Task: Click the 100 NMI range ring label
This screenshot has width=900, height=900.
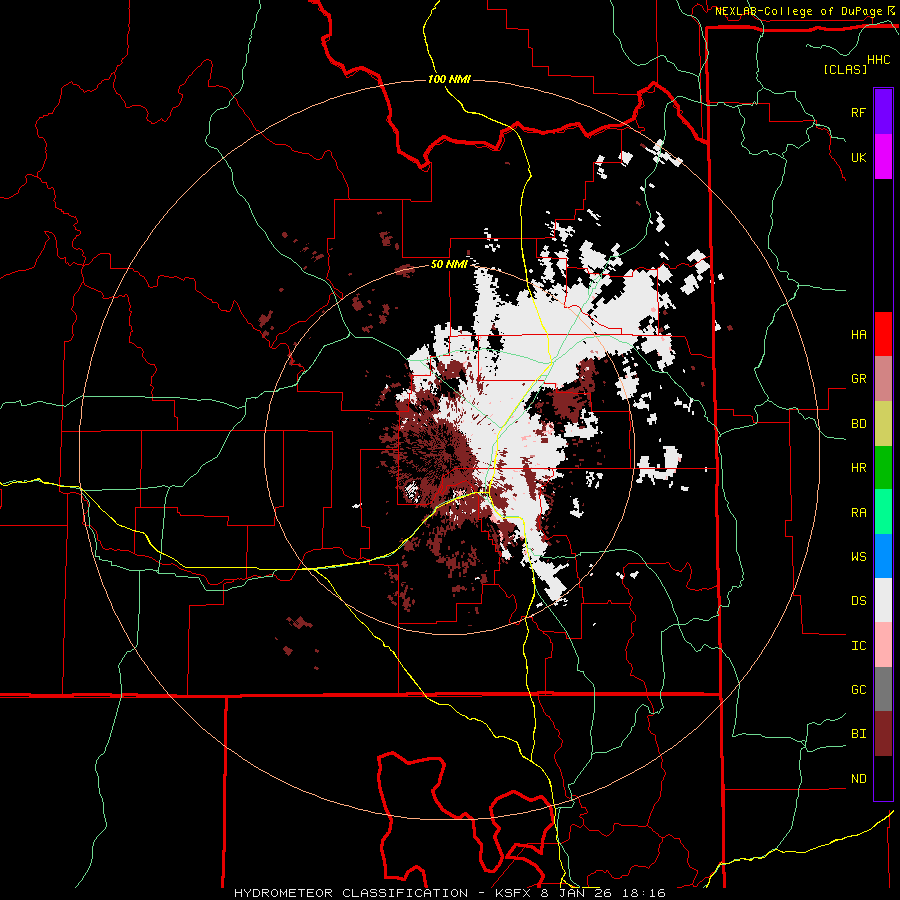Action: (x=449, y=79)
